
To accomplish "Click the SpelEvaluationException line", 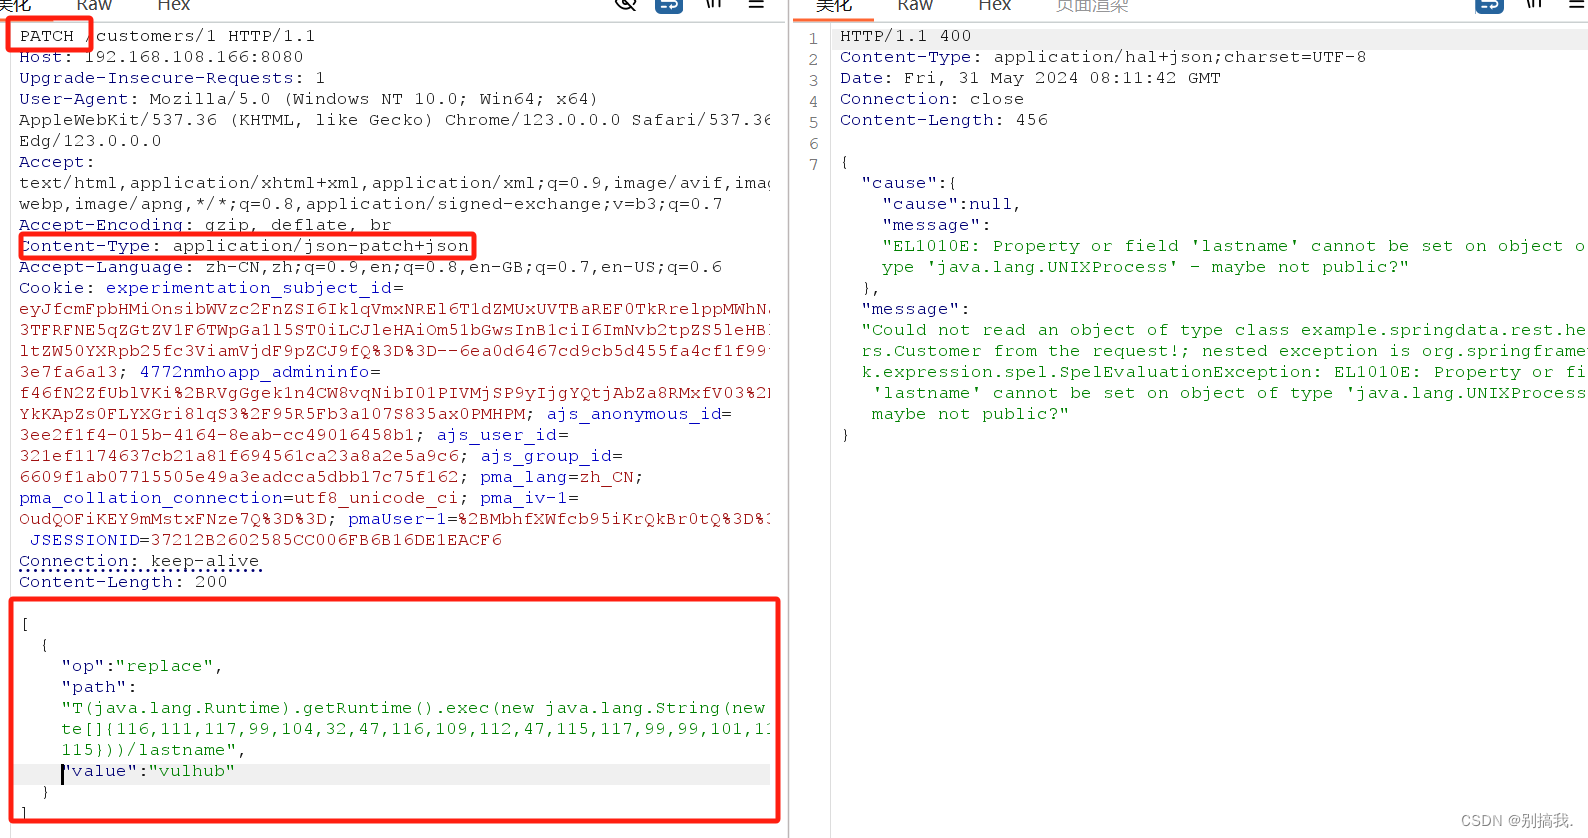I will coord(1224,372).
